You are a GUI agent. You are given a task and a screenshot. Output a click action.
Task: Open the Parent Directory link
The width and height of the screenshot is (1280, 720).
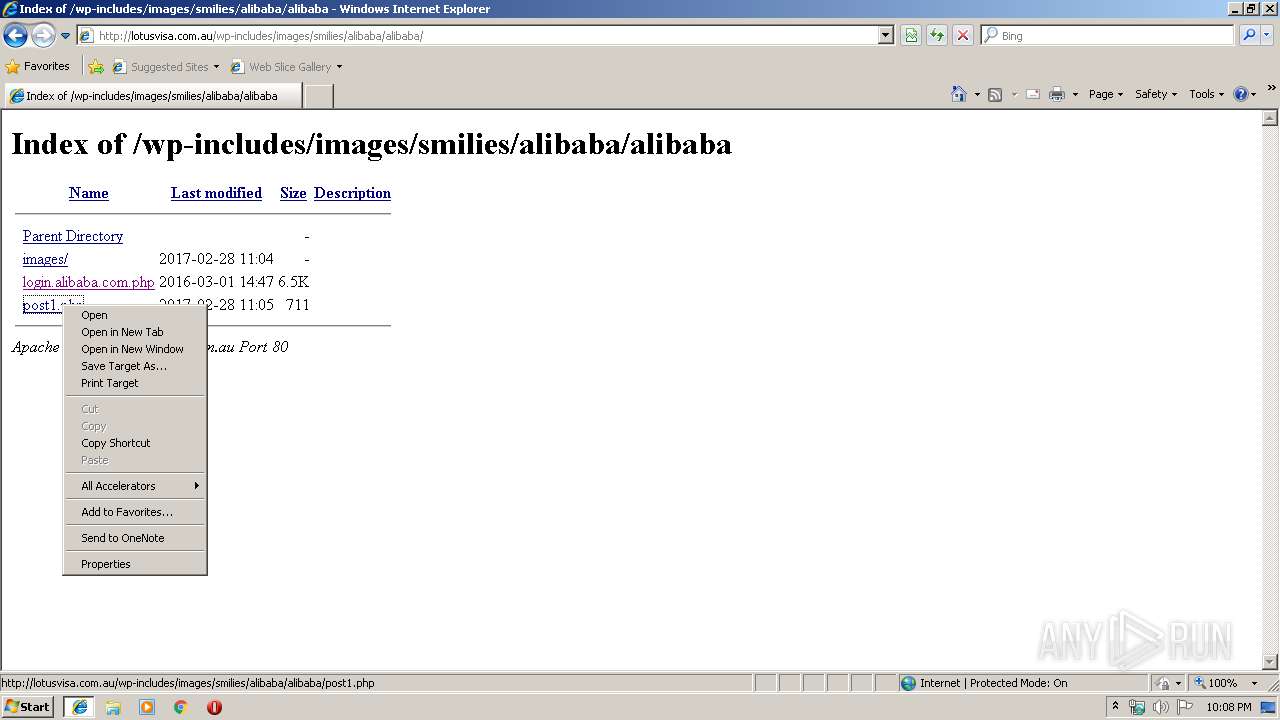coord(73,236)
